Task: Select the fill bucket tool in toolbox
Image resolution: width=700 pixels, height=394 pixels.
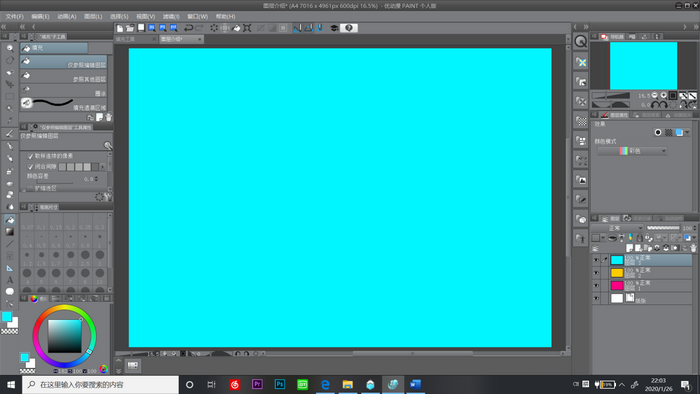Action: pos(10,220)
